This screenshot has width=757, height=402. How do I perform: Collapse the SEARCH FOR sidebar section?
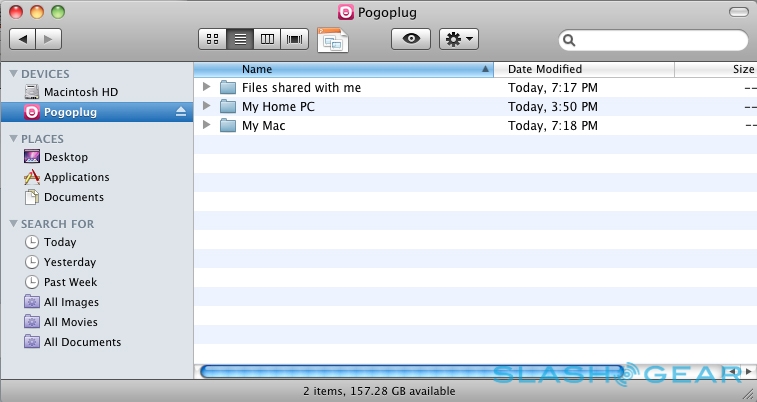13,224
